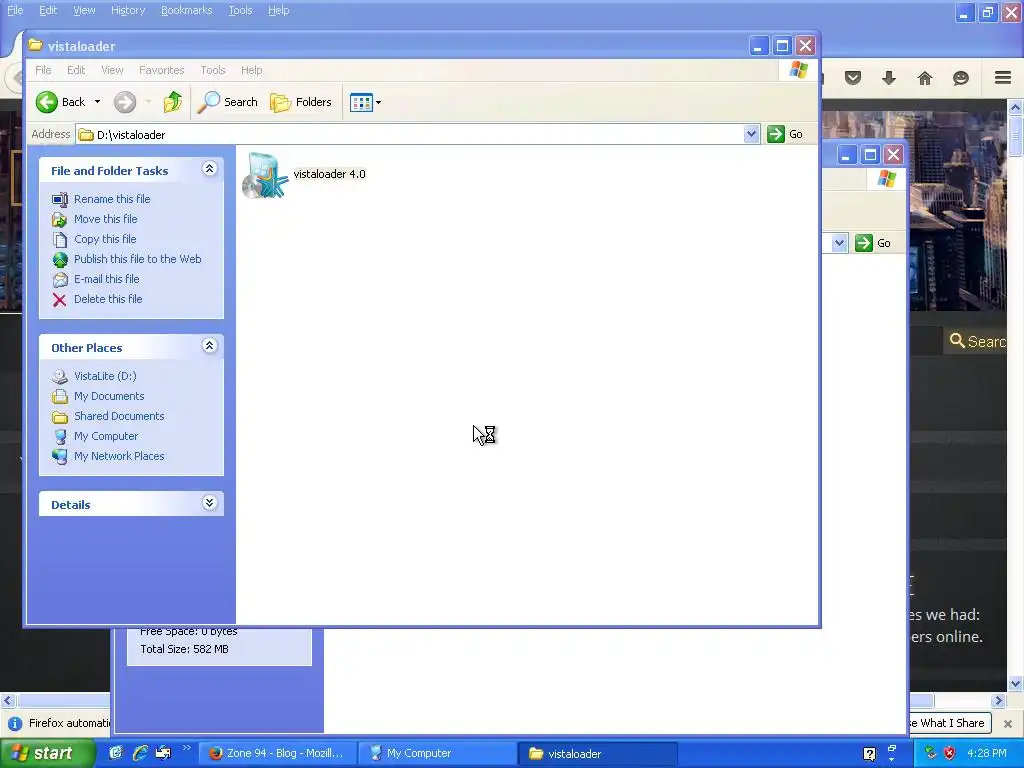Click the Go button in vistaloader window

pyautogui.click(x=785, y=134)
